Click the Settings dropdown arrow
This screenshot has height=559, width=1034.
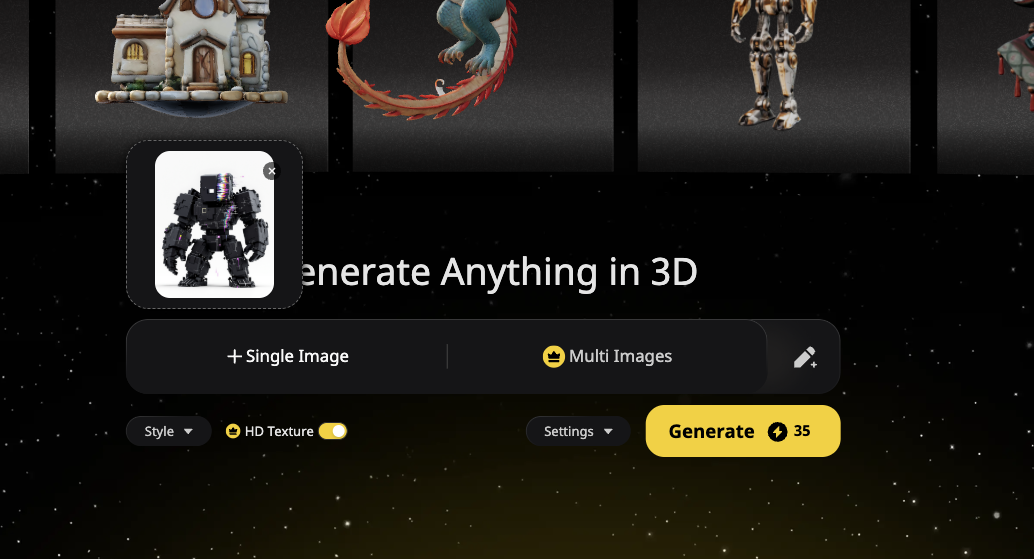608,432
